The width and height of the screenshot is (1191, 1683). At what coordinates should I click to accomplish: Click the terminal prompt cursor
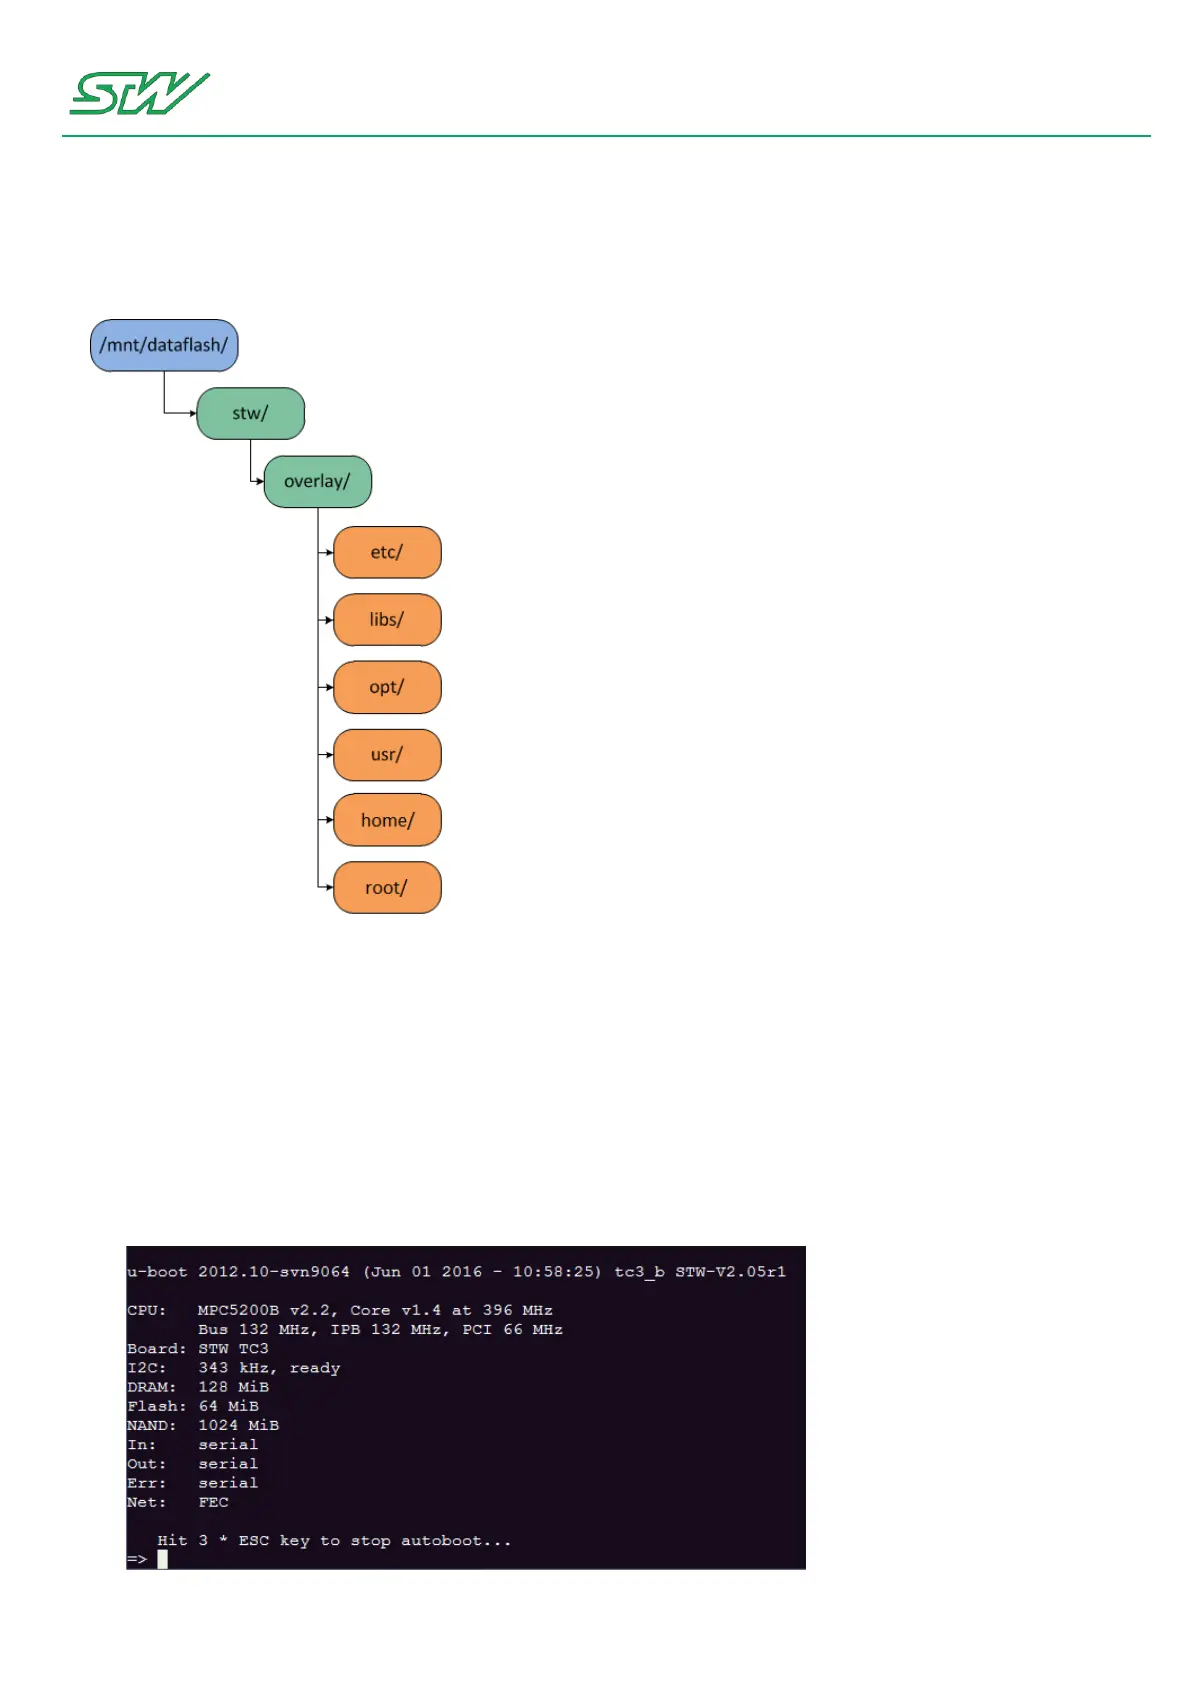pyautogui.click(x=162, y=1559)
